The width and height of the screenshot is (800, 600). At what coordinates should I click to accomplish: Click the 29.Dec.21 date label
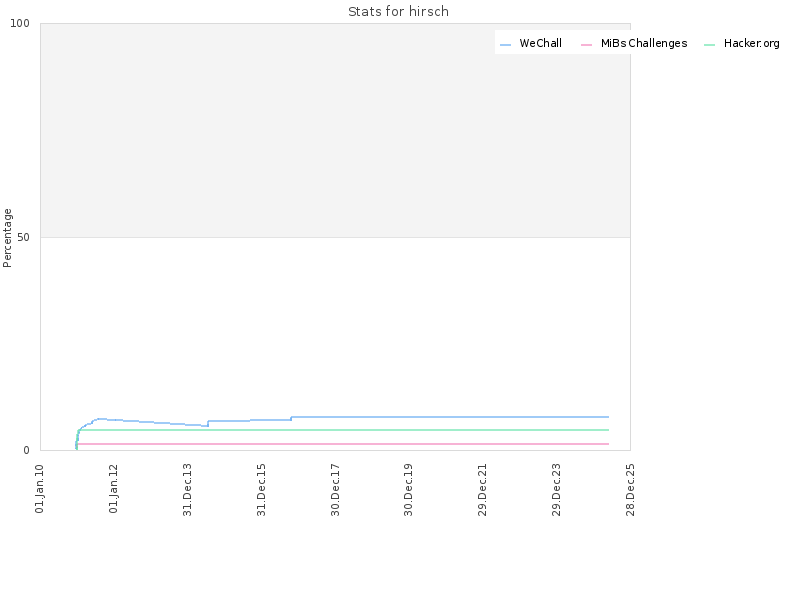click(482, 489)
